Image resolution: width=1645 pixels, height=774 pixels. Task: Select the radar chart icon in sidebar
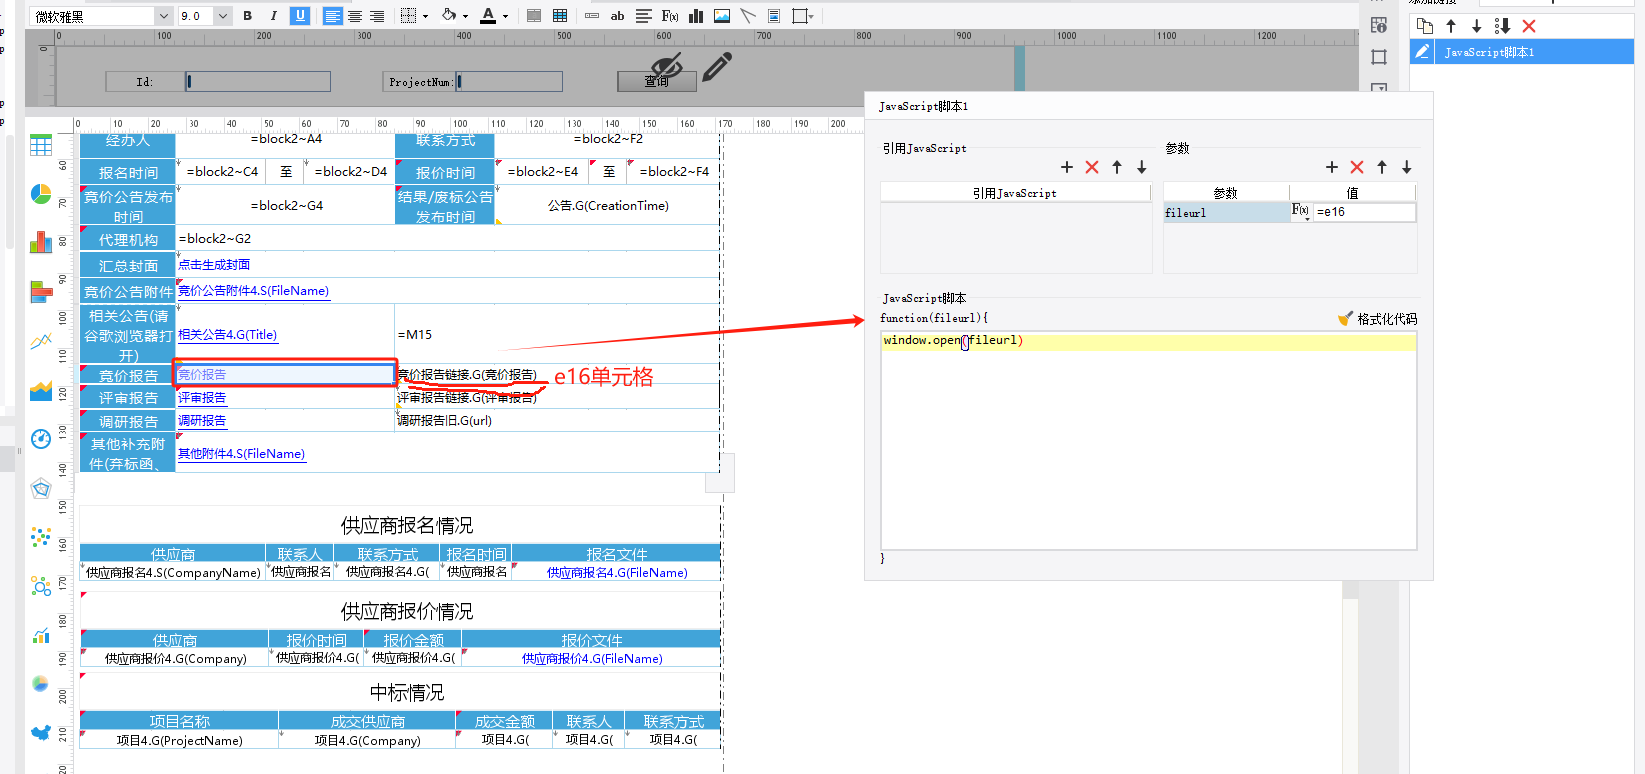coord(41,488)
